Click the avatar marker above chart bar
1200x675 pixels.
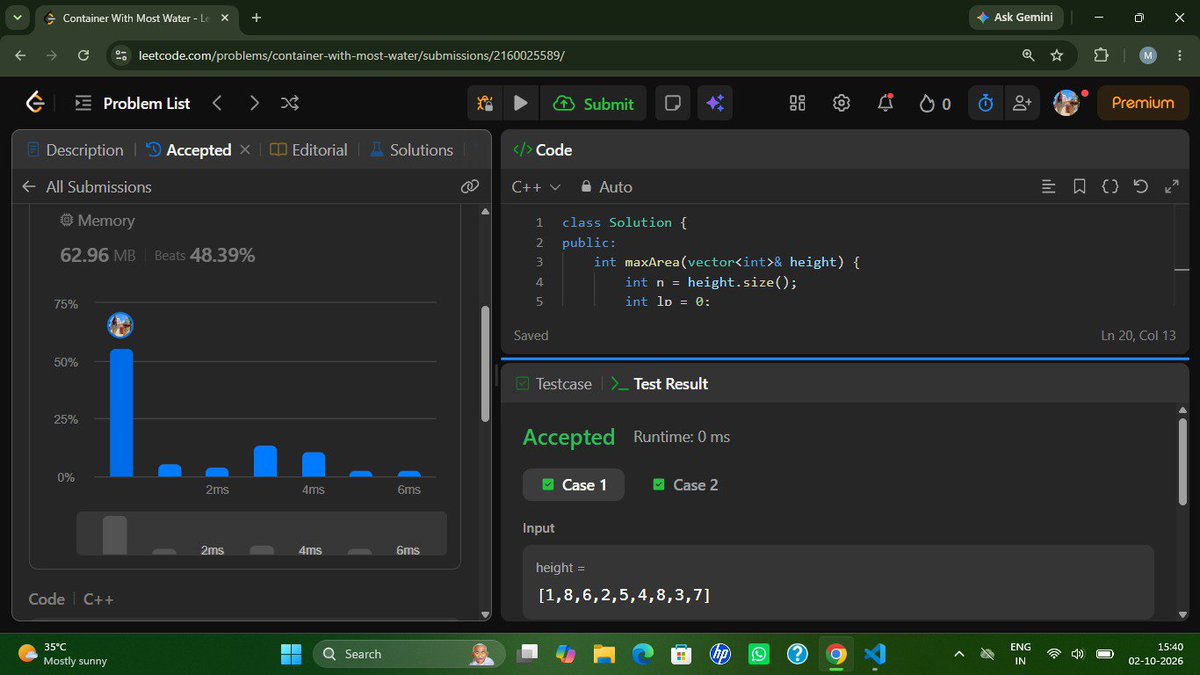click(x=120, y=325)
